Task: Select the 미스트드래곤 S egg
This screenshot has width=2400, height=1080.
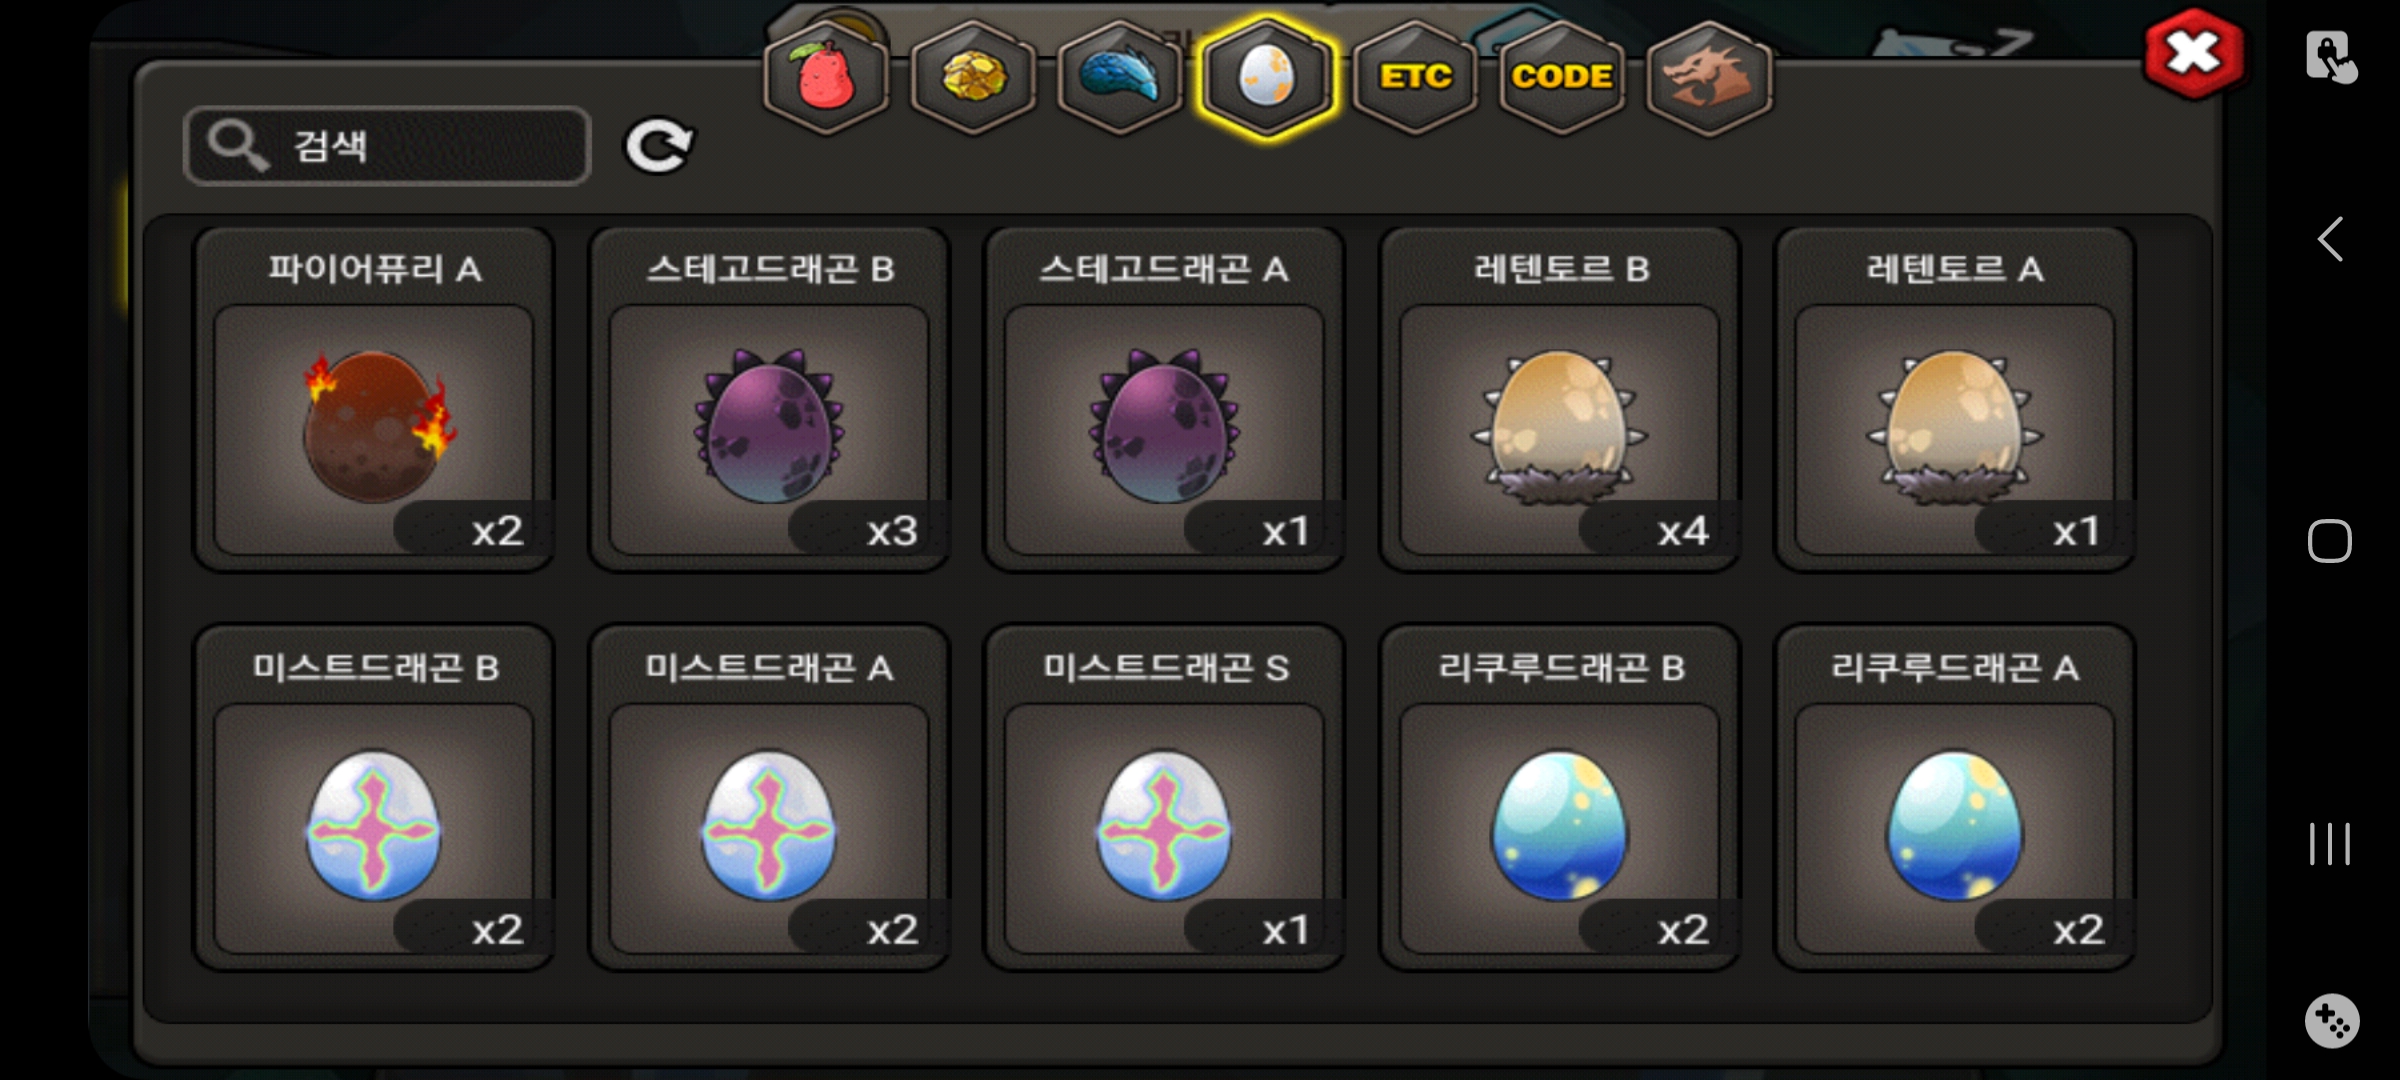Action: [x=1163, y=798]
